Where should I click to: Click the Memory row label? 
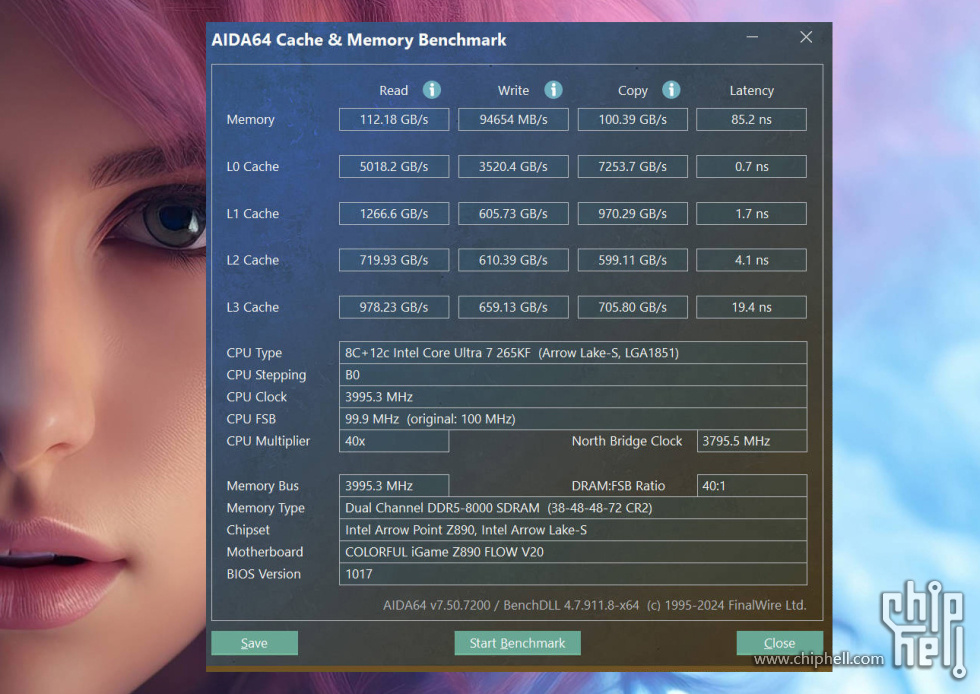coord(250,119)
